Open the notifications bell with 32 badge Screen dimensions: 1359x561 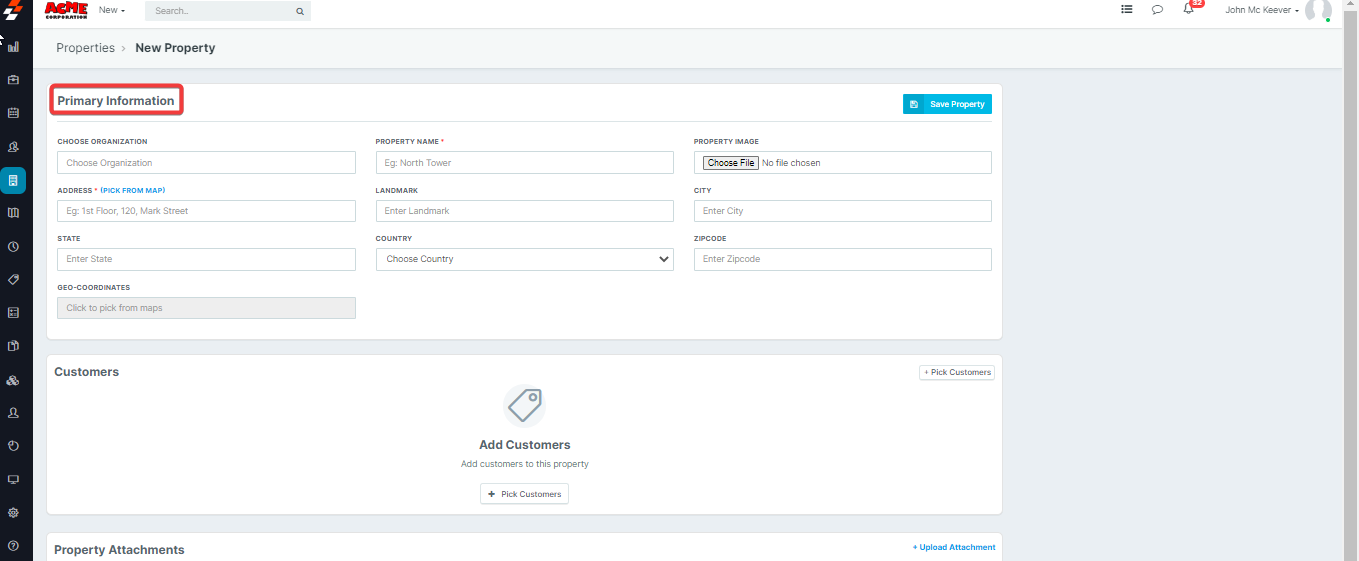[x=1188, y=10]
